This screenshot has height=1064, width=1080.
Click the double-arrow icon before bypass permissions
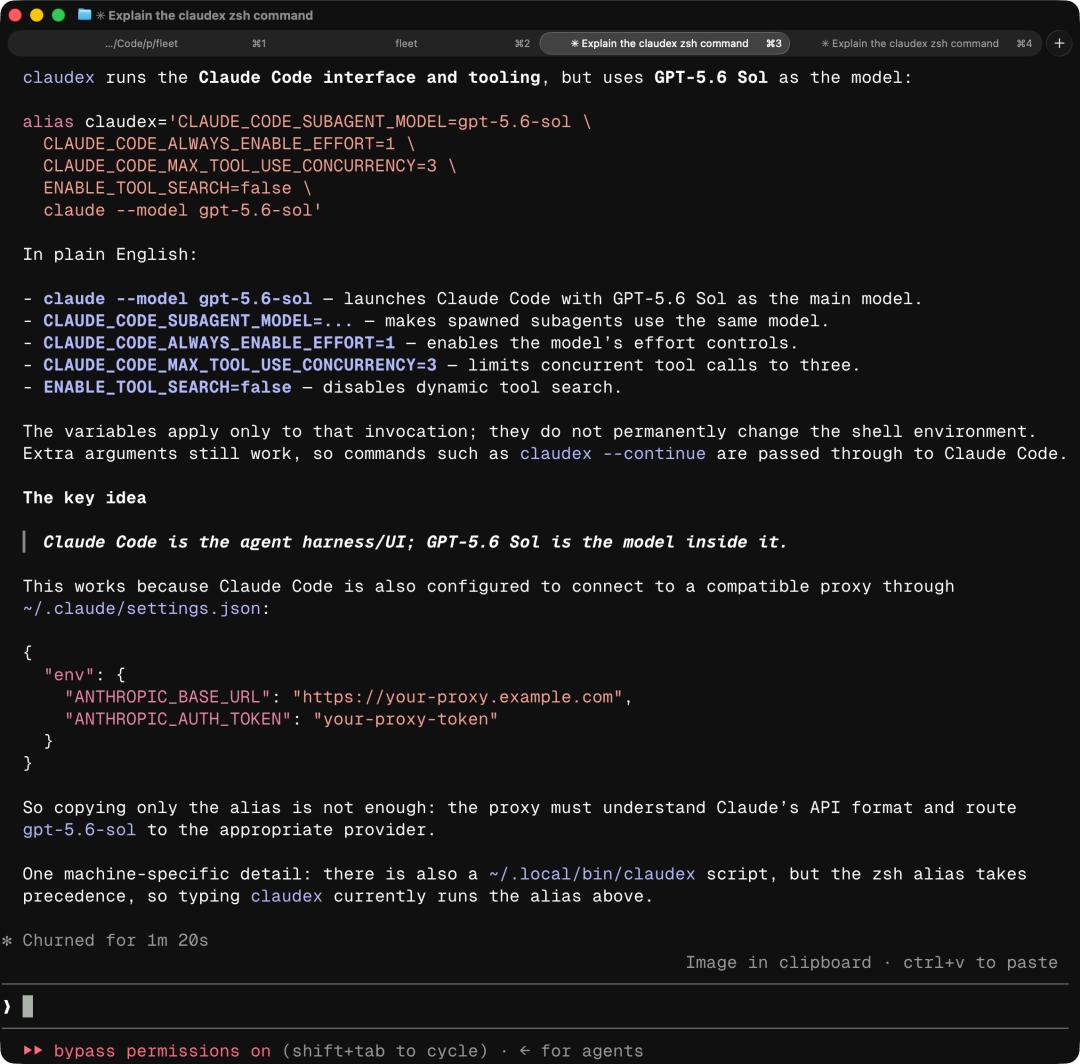[32, 1050]
